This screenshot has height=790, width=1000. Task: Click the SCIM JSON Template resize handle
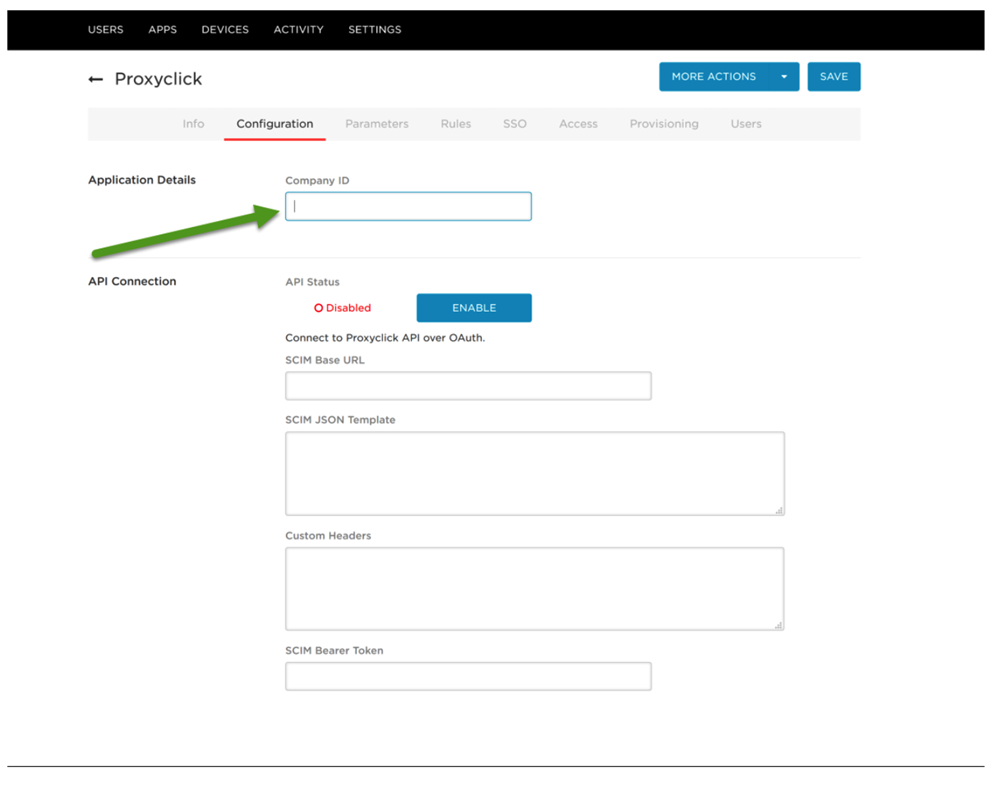[x=779, y=510]
